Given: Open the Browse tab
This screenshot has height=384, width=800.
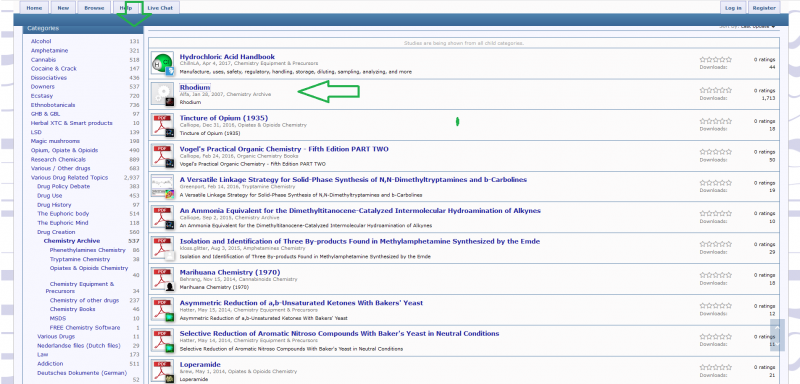Looking at the screenshot, I should pyautogui.click(x=94, y=8).
